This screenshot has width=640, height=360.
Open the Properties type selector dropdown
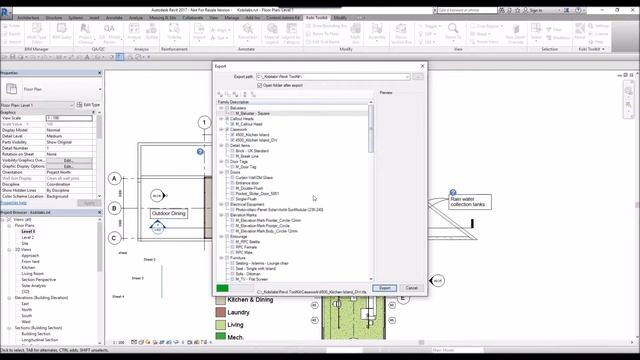pyautogui.click(x=100, y=89)
